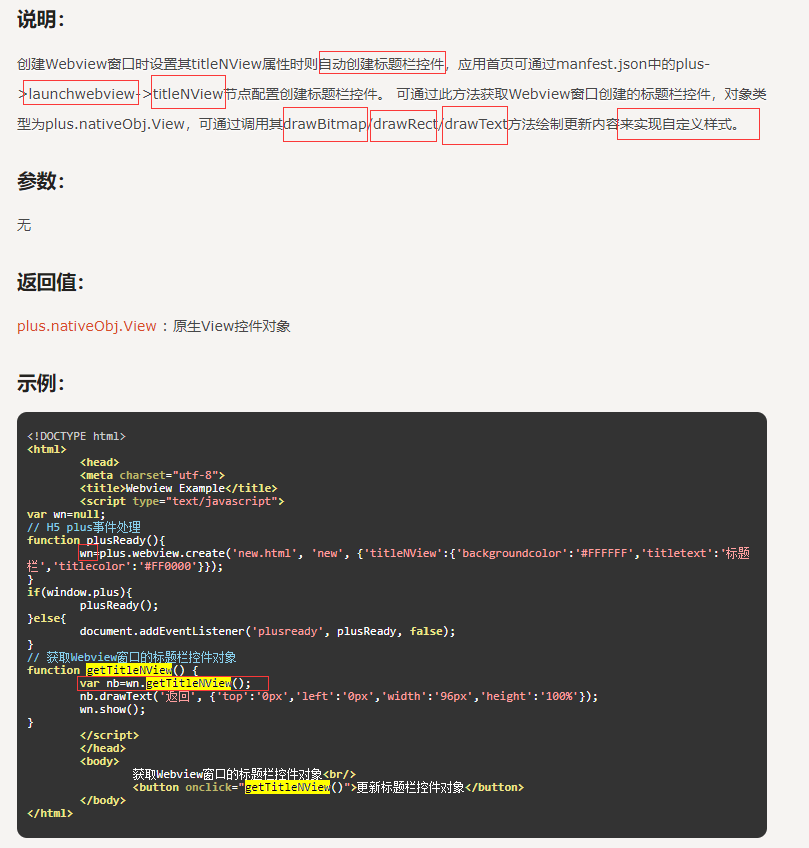Click the 无 parameter value text
This screenshot has width=809, height=848.
(x=24, y=225)
